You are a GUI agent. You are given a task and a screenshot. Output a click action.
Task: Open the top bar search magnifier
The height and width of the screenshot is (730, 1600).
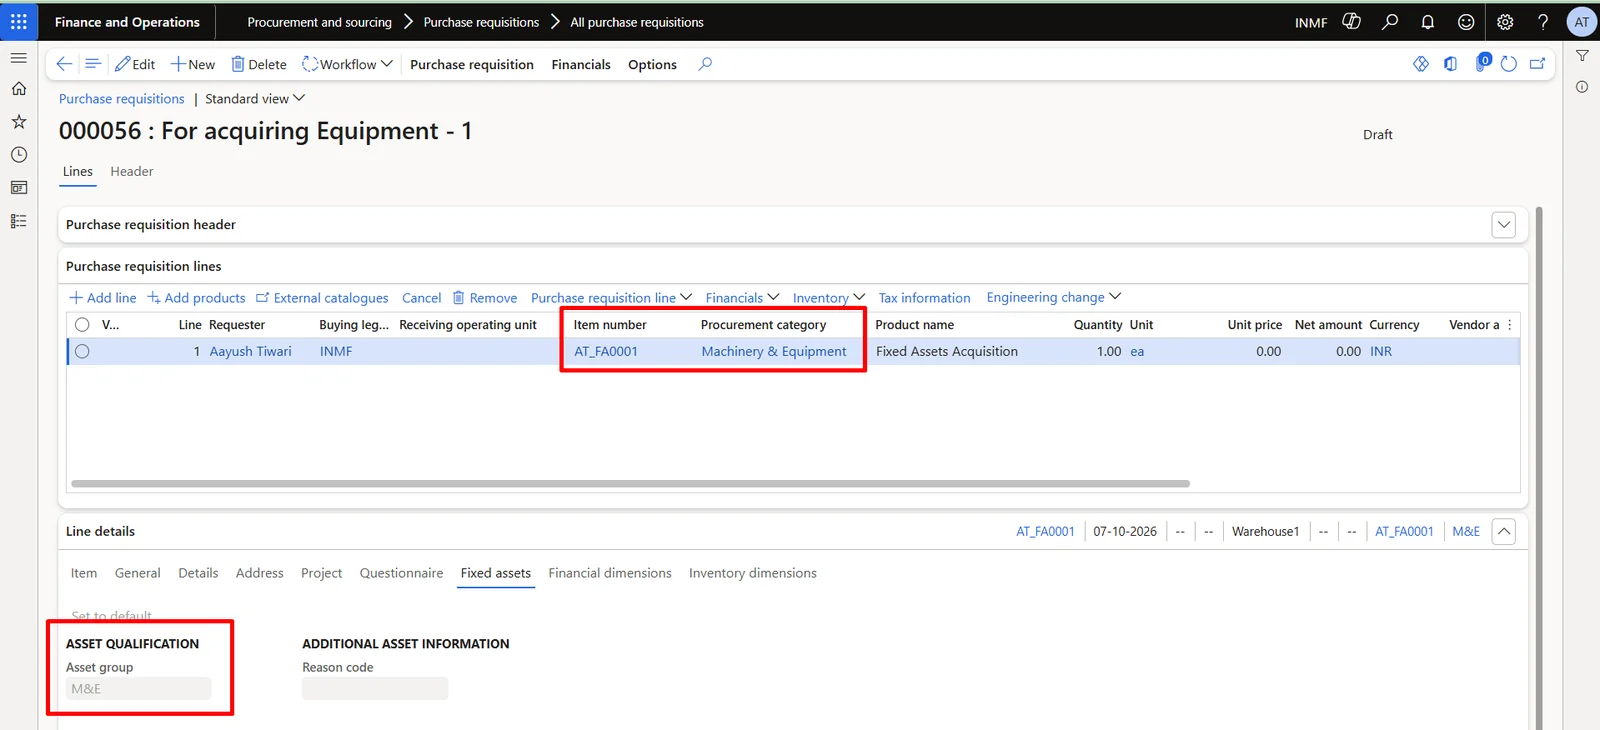click(x=1390, y=21)
